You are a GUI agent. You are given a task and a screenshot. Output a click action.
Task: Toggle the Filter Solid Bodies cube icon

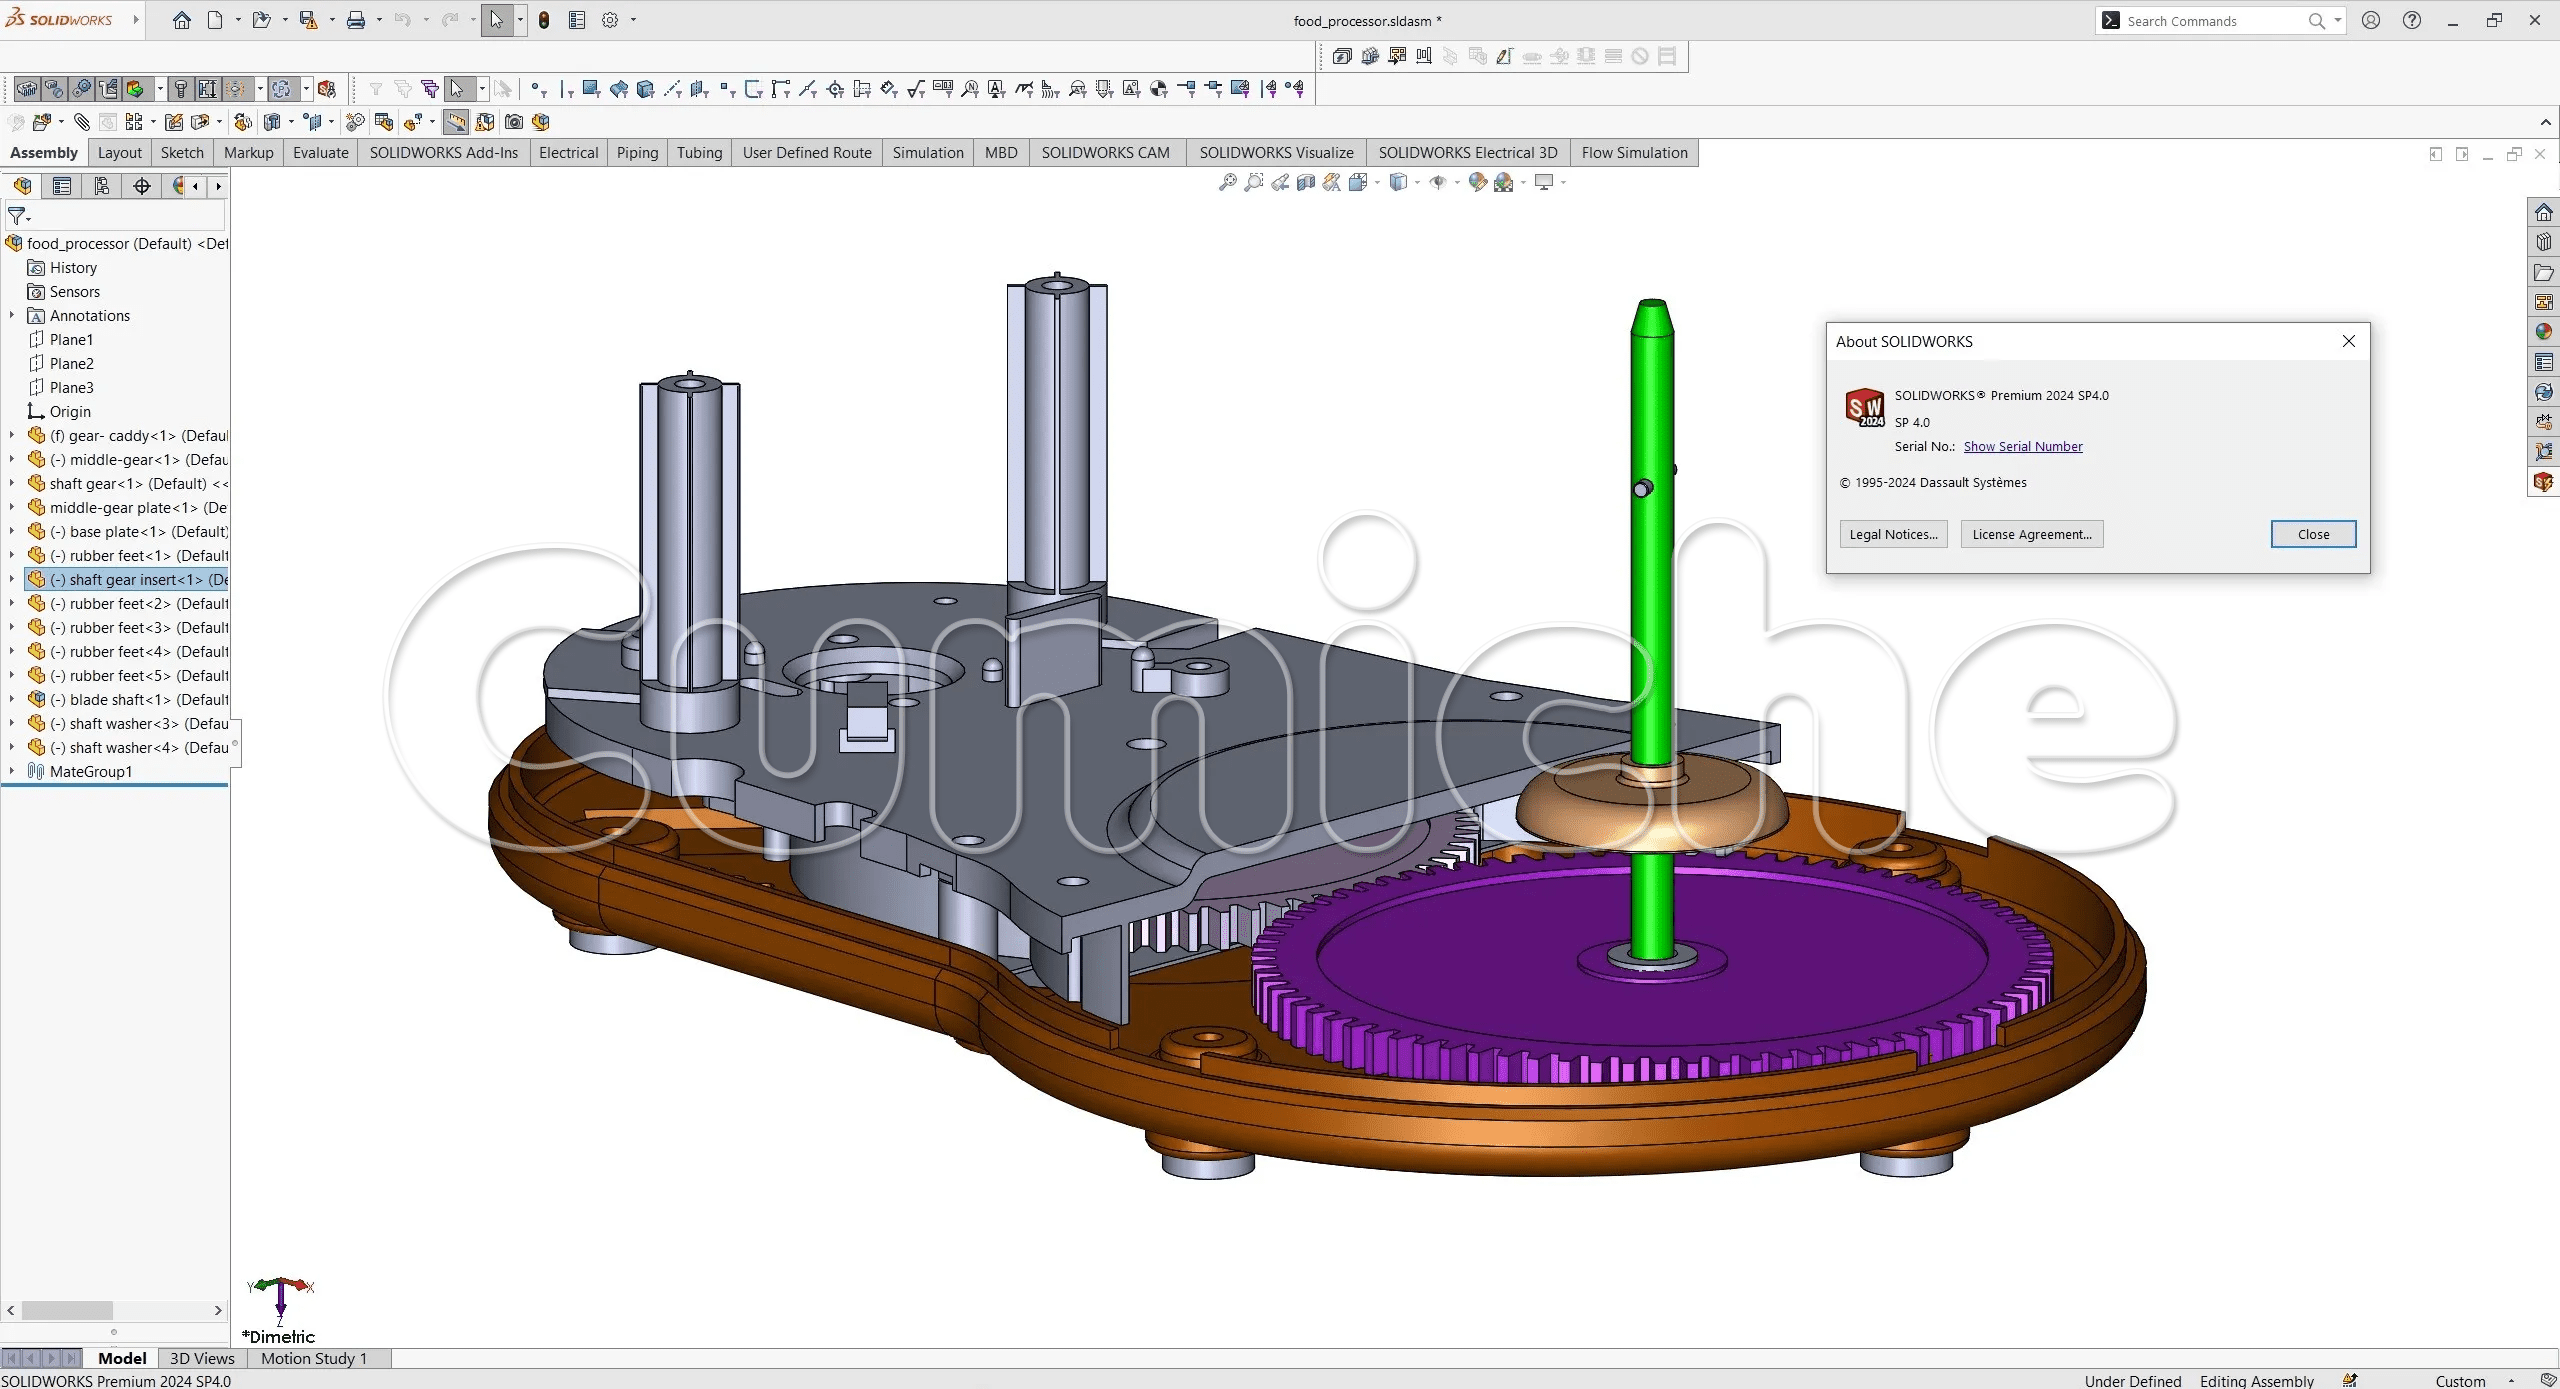[x=645, y=89]
